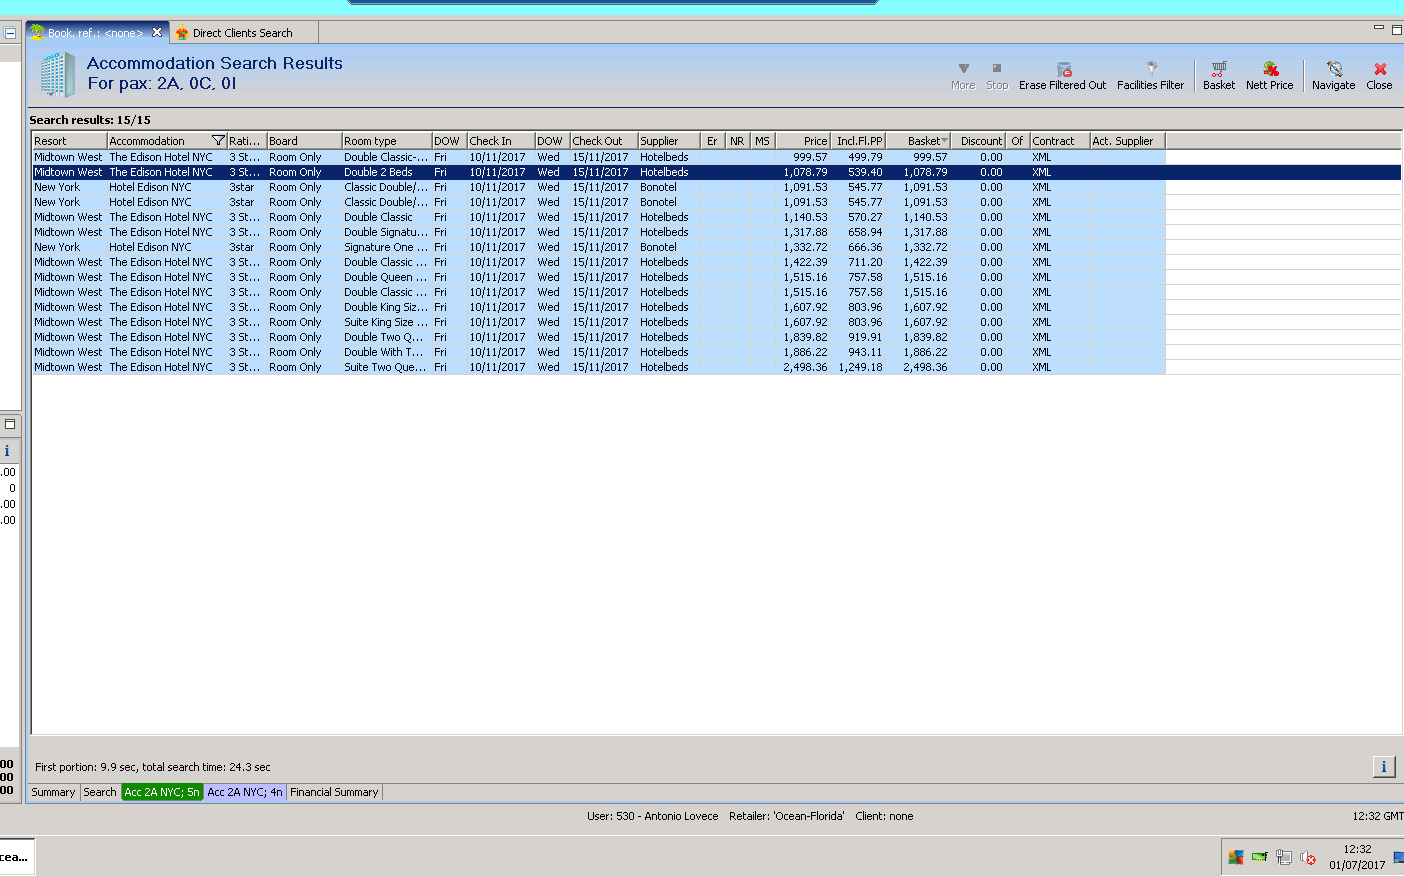1404x877 pixels.
Task: Close the Book. ref. <none> tab
Action: pos(157,33)
